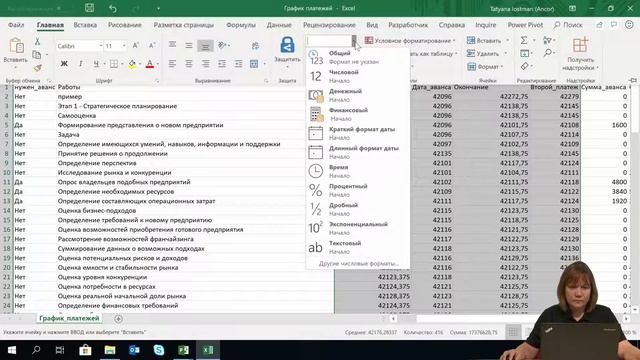This screenshot has width=640, height=360.
Task: Toggle underline formatting (Ч)
Action: 96,64
